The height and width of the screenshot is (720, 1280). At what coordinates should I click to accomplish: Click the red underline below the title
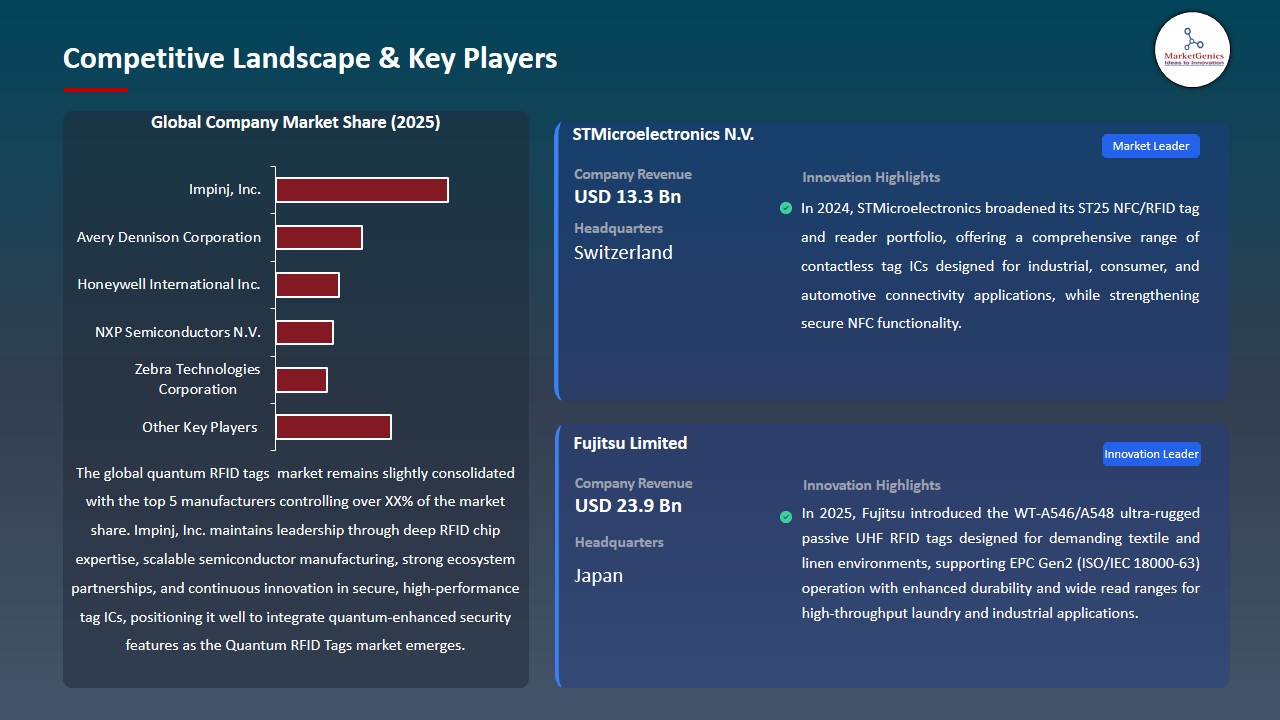pos(96,90)
